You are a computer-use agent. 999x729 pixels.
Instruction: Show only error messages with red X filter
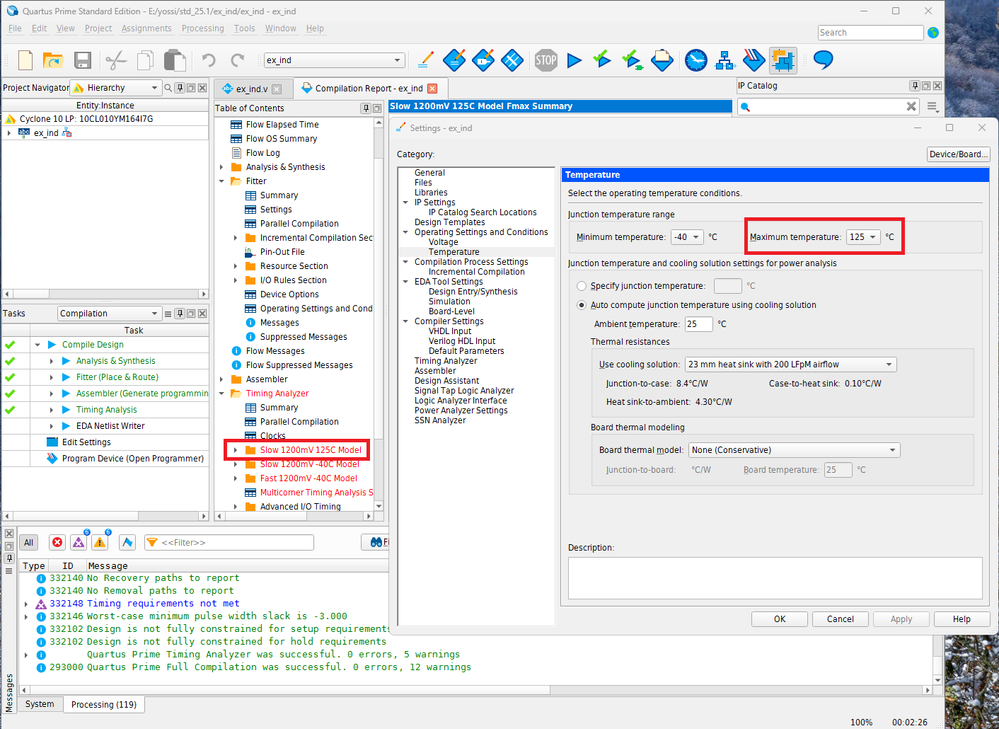tap(57, 542)
